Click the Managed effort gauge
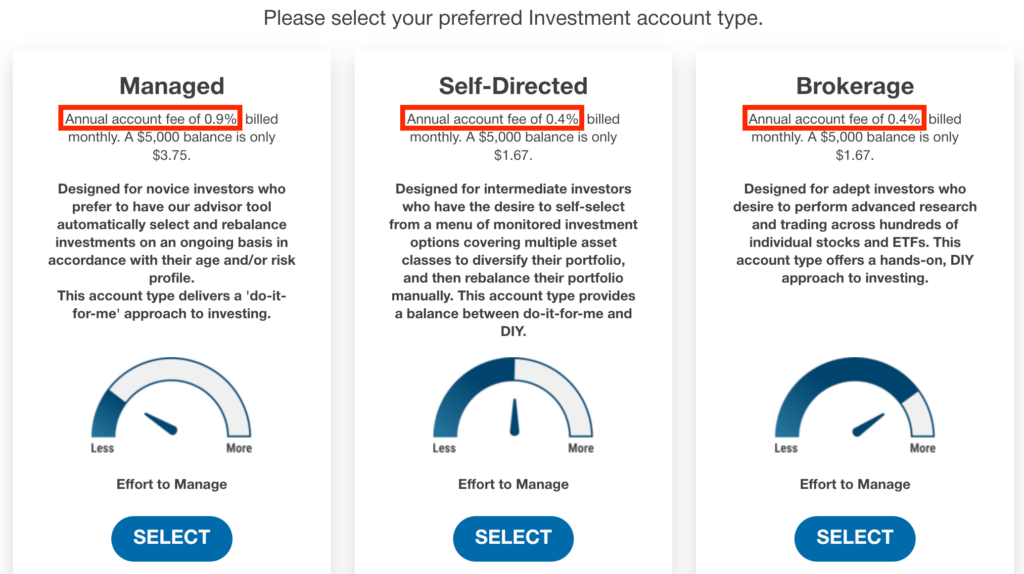This screenshot has width=1024, height=574. click(171, 397)
